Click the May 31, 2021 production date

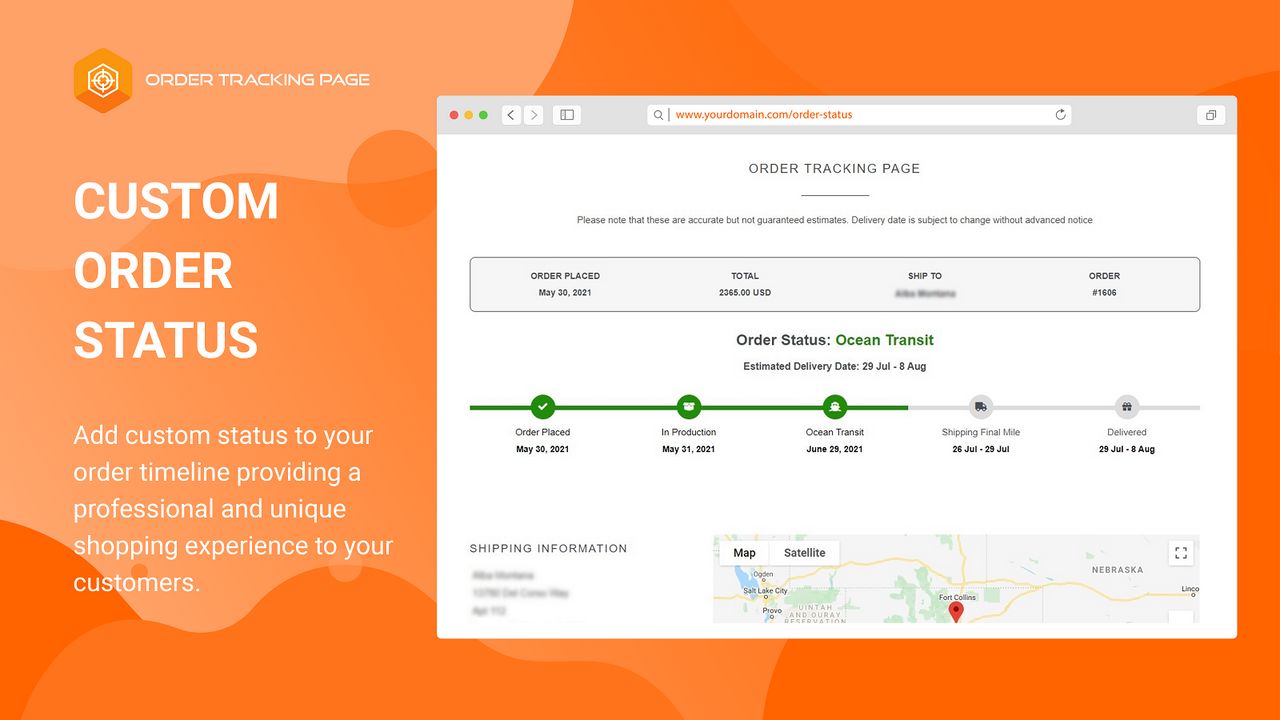[x=689, y=450]
